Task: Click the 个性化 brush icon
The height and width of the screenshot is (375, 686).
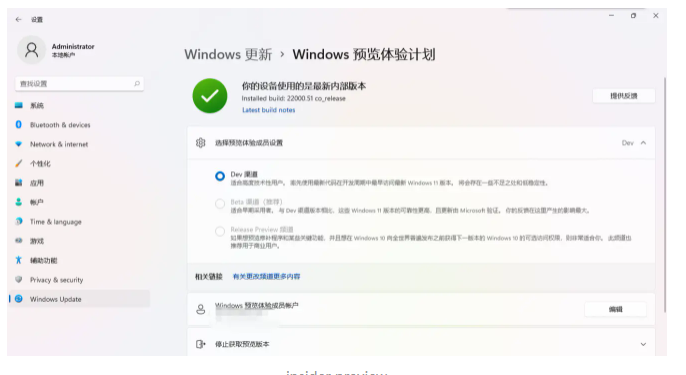Action: coord(18,163)
